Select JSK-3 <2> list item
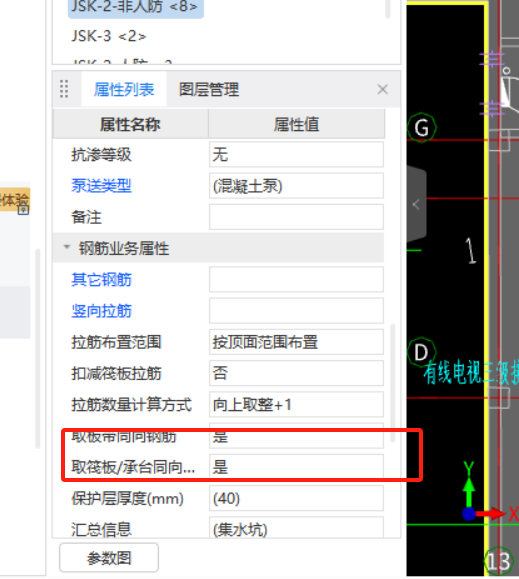The width and height of the screenshot is (519, 579). coord(109,36)
